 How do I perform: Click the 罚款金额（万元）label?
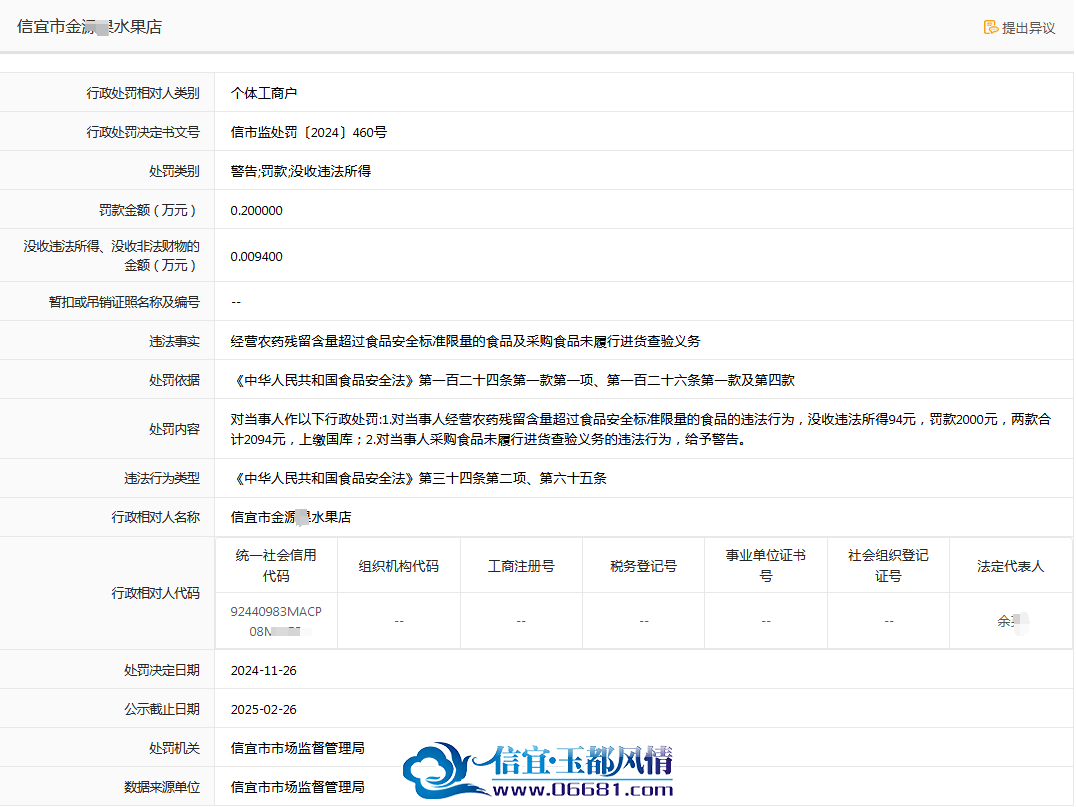[x=149, y=211]
